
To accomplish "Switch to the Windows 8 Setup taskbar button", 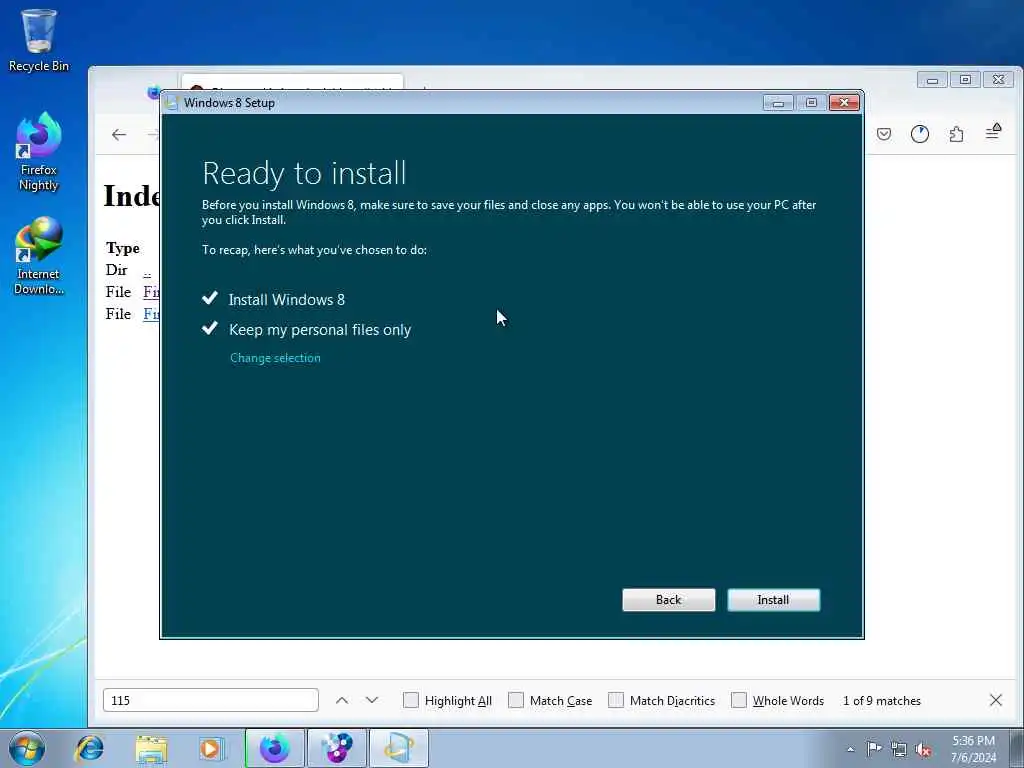I will click(399, 748).
